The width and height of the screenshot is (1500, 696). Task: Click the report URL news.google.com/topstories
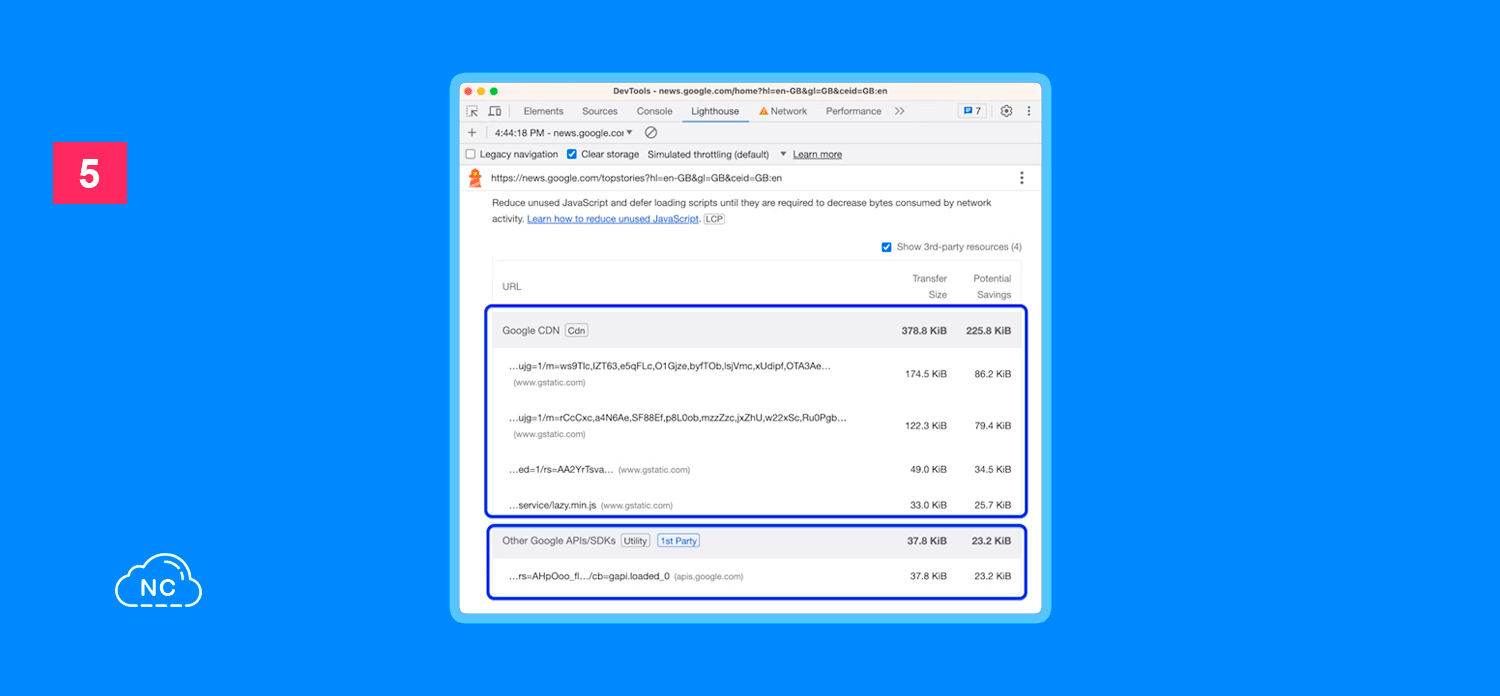636,178
